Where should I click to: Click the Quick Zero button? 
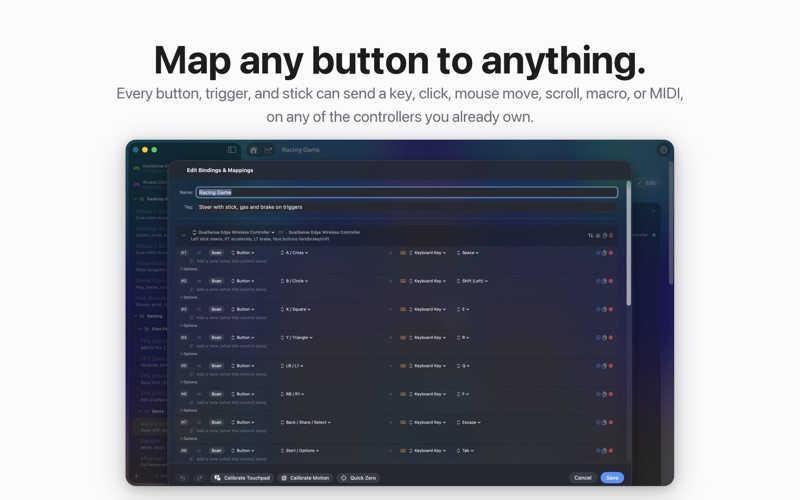tap(359, 478)
